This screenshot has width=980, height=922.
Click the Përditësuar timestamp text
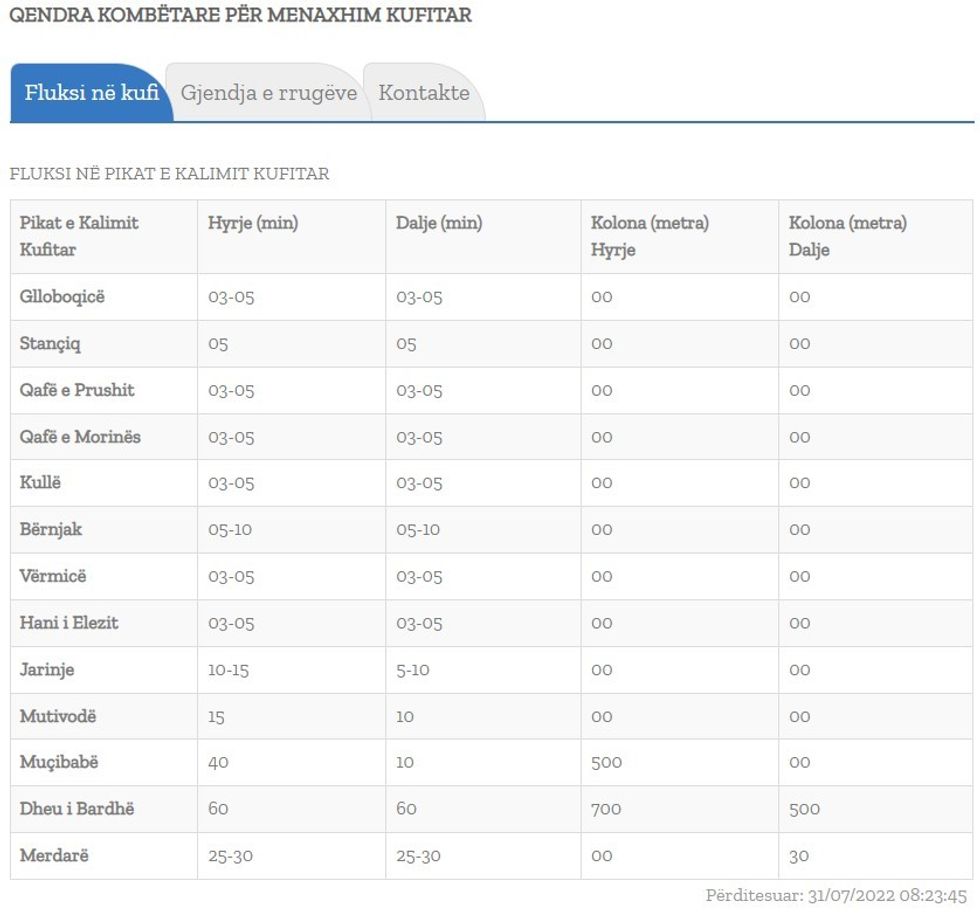click(x=836, y=896)
